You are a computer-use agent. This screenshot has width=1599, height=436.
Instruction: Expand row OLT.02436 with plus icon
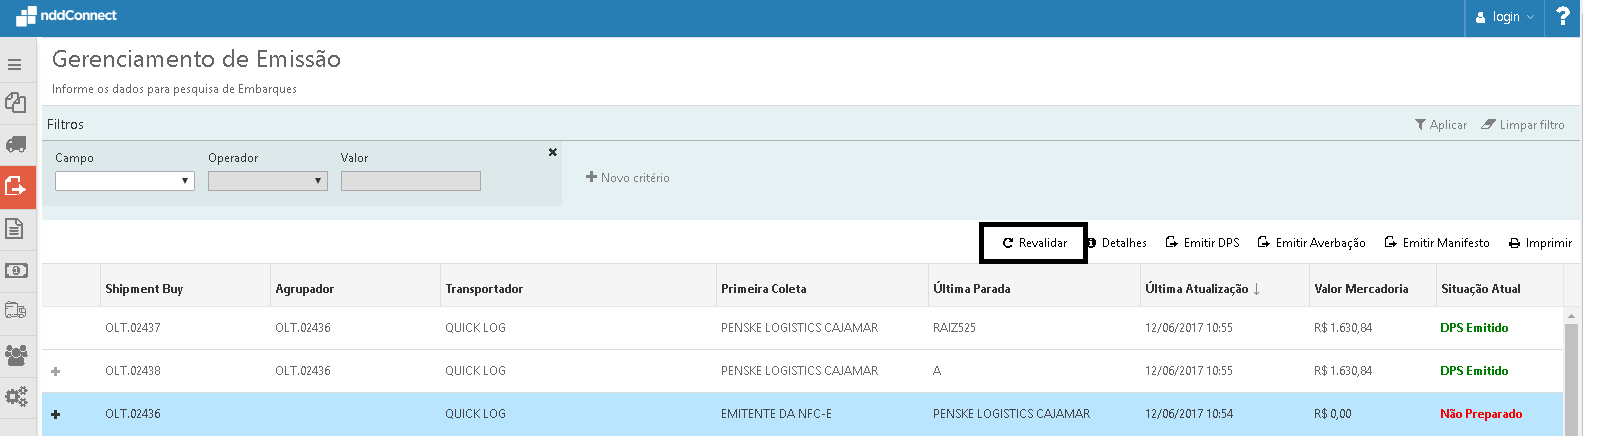click(x=56, y=414)
